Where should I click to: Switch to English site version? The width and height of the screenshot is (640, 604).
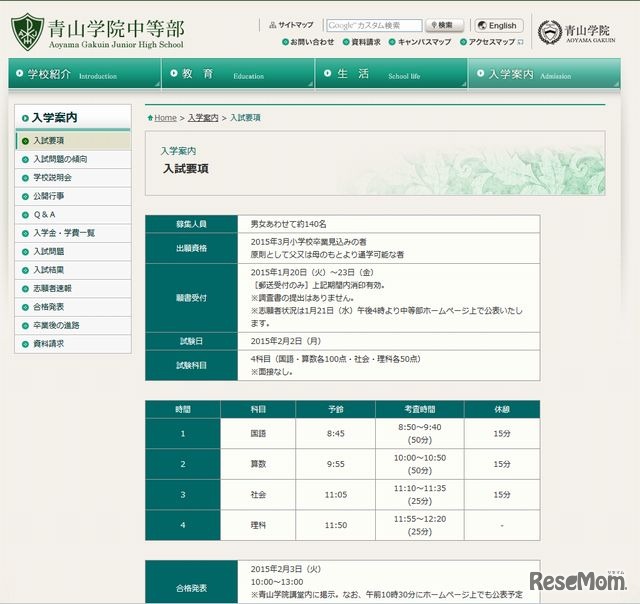pyautogui.click(x=499, y=25)
